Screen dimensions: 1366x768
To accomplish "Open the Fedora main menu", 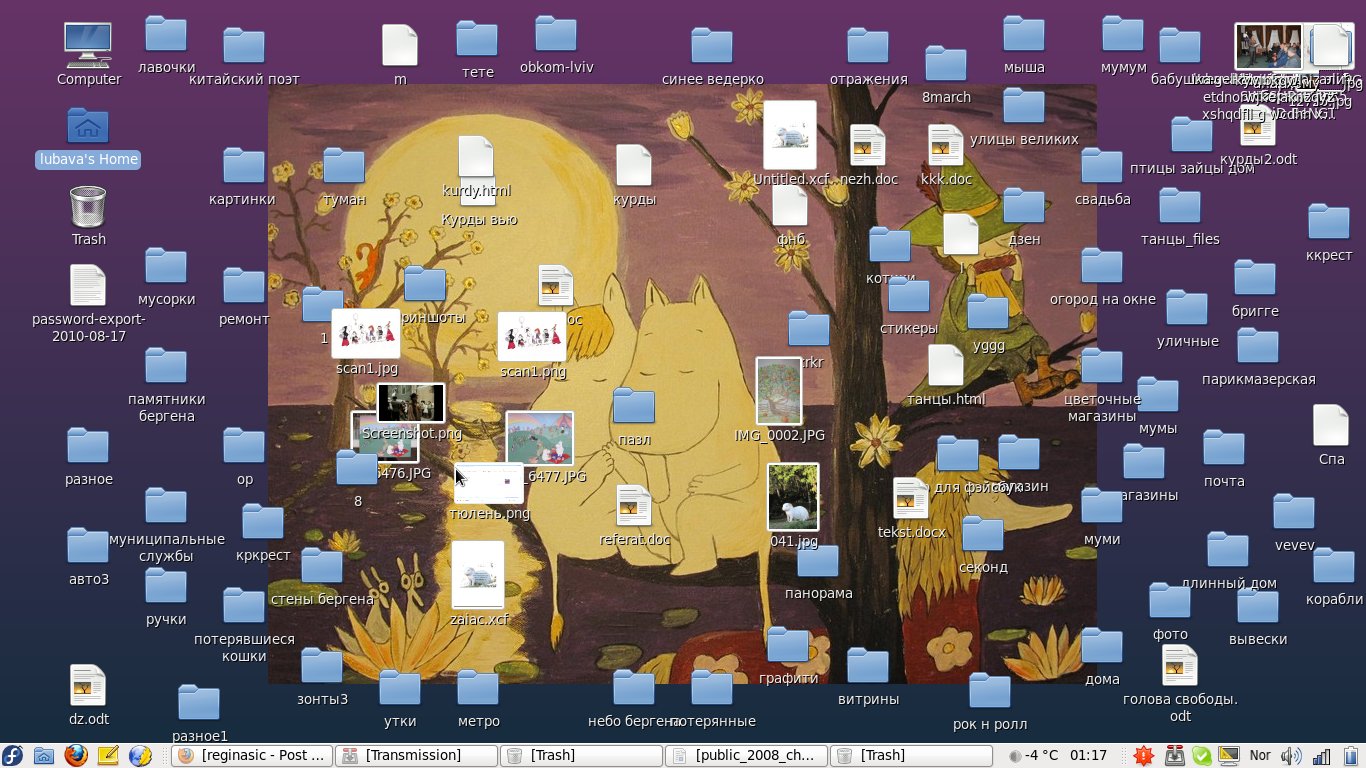I will pyautogui.click(x=12, y=755).
